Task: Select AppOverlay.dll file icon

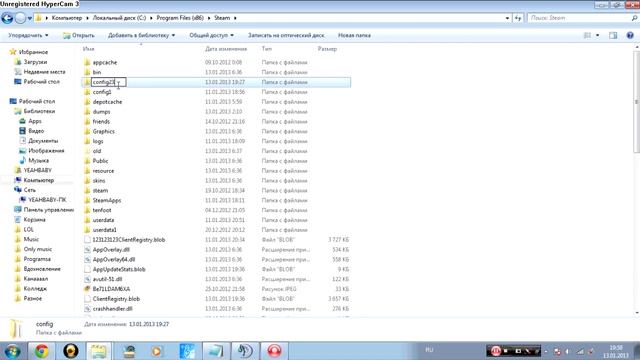Action: tap(87, 249)
